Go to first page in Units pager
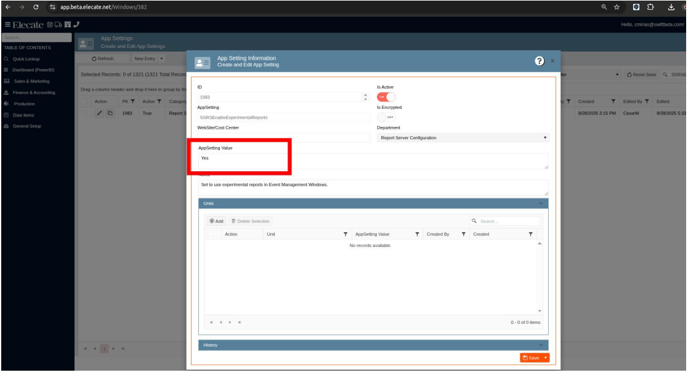Screen dimensions: 688x375 point(211,322)
